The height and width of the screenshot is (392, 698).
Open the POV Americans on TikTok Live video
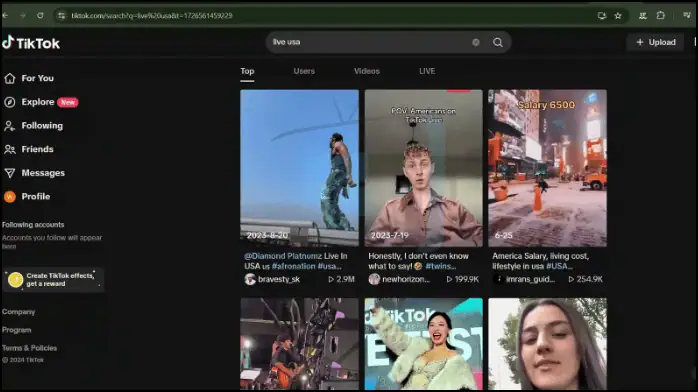tap(423, 168)
